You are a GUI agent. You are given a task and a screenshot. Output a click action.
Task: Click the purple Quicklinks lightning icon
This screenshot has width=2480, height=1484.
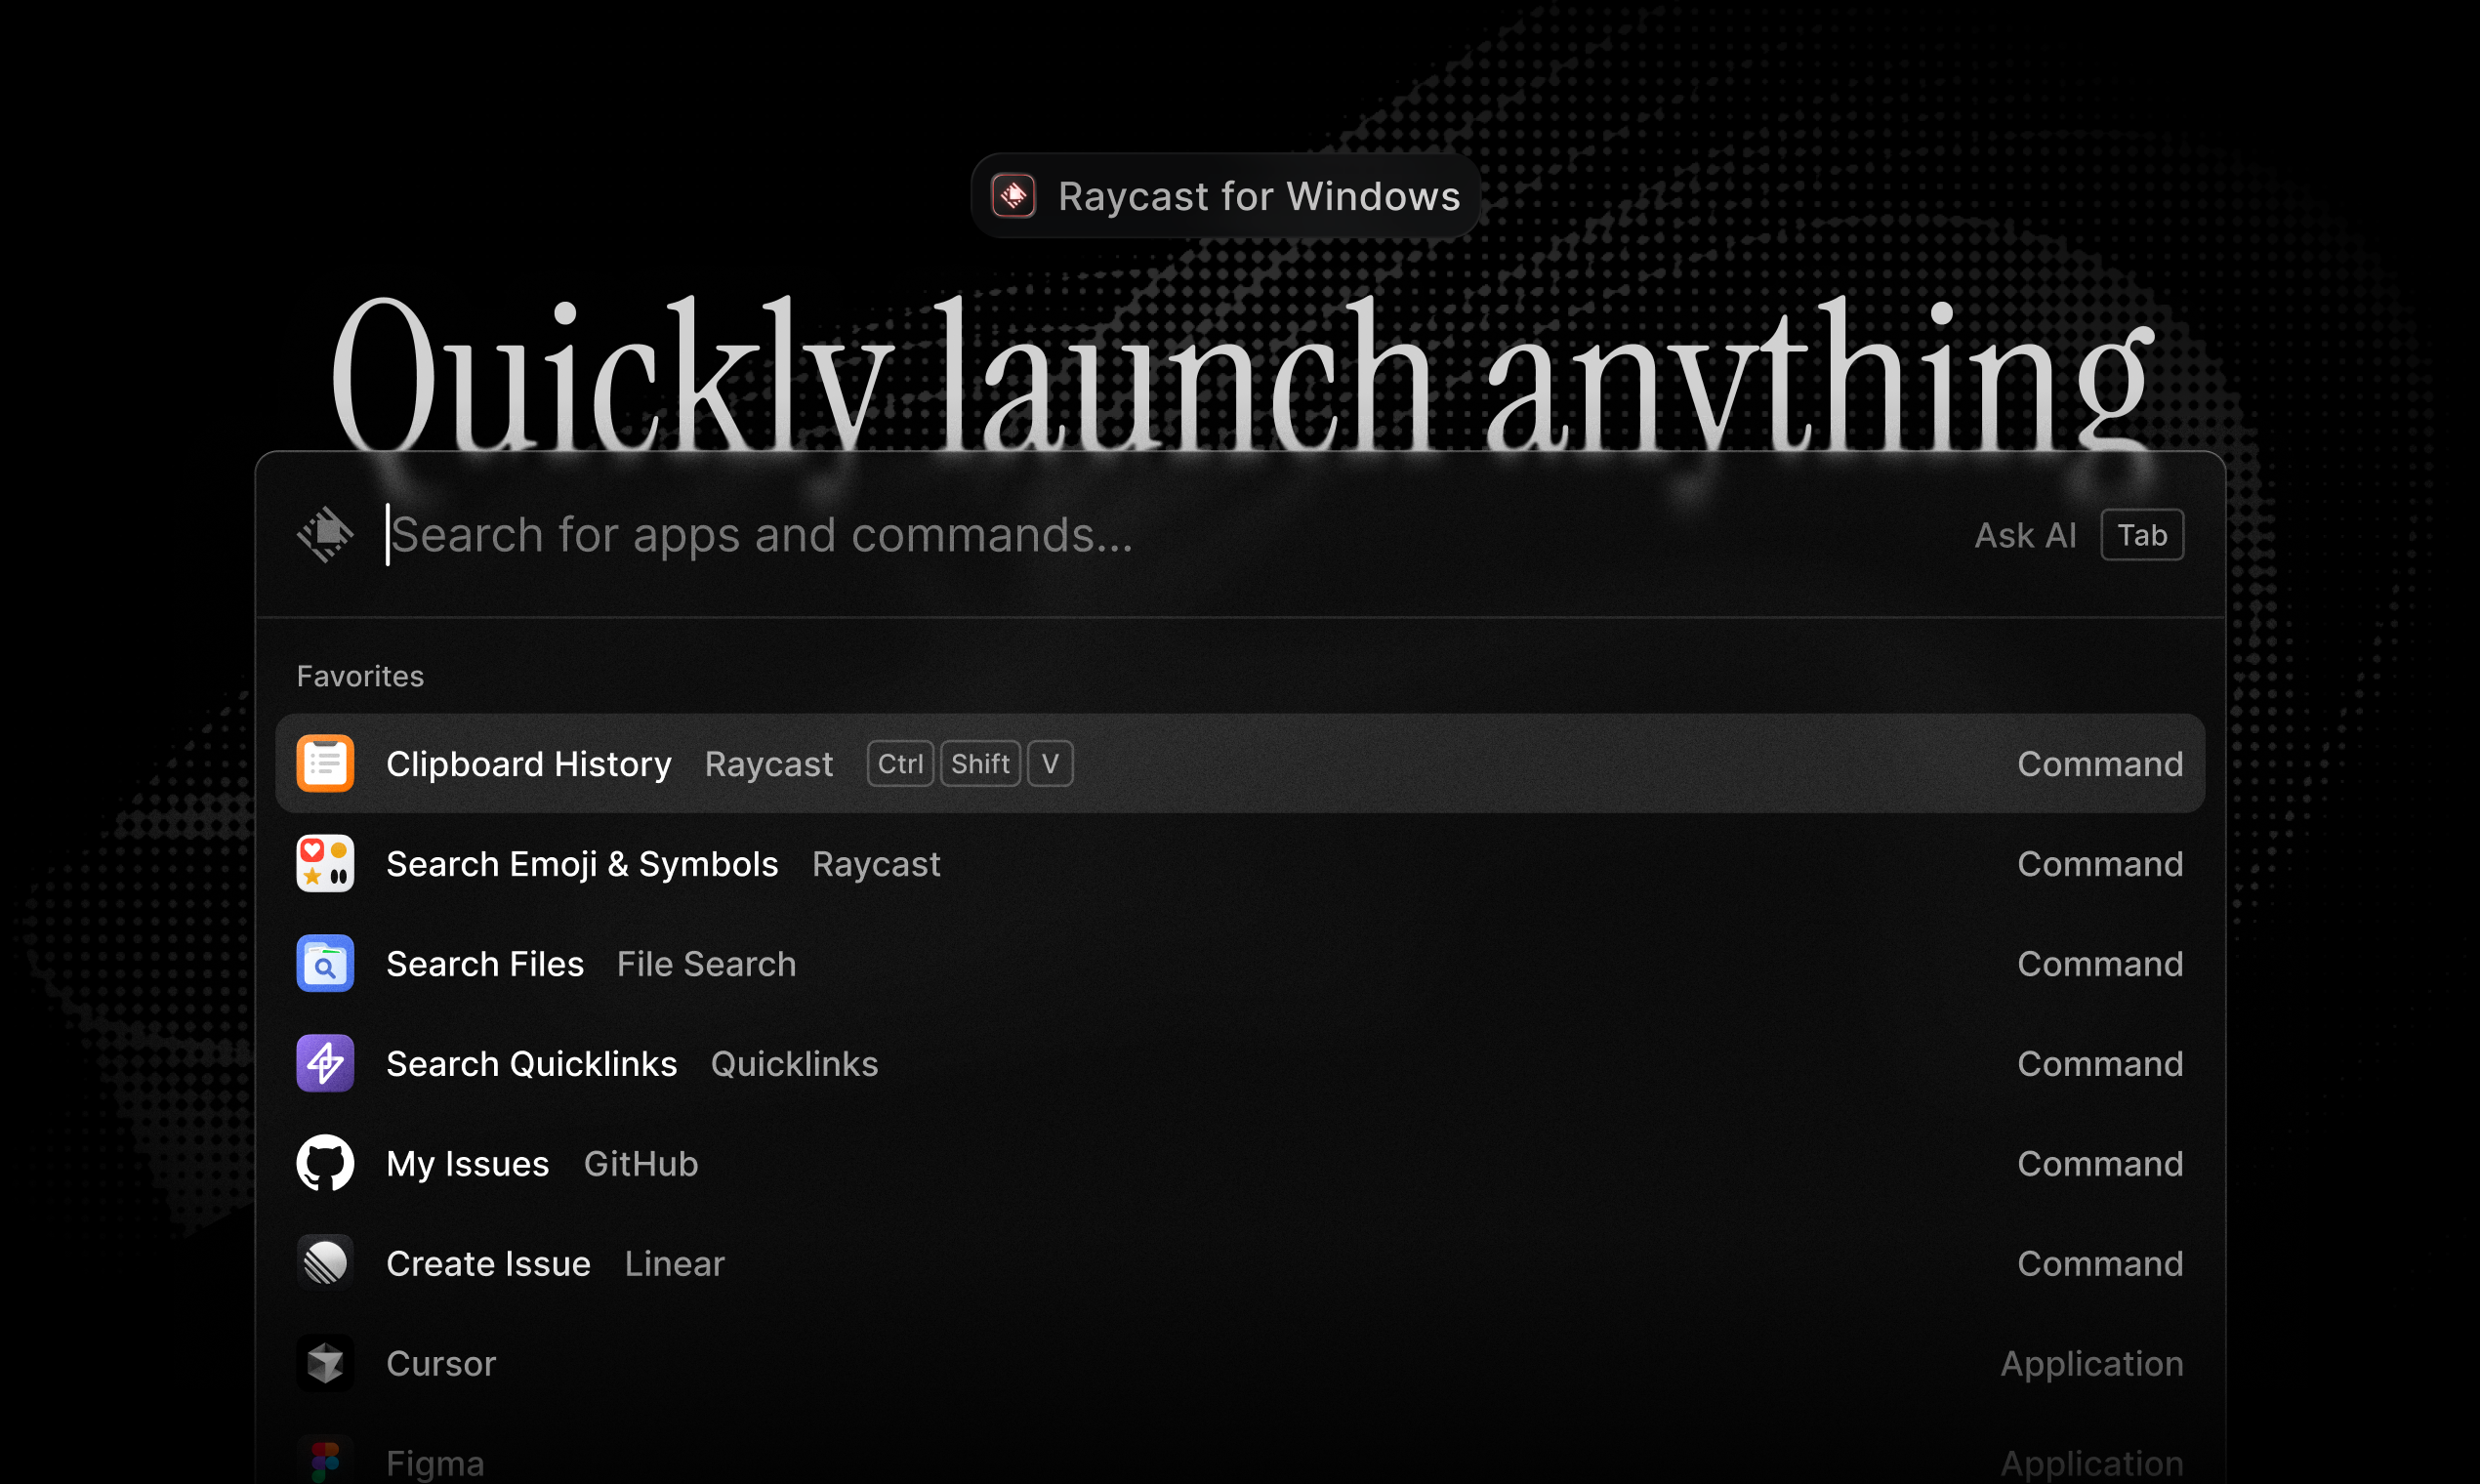click(325, 1063)
